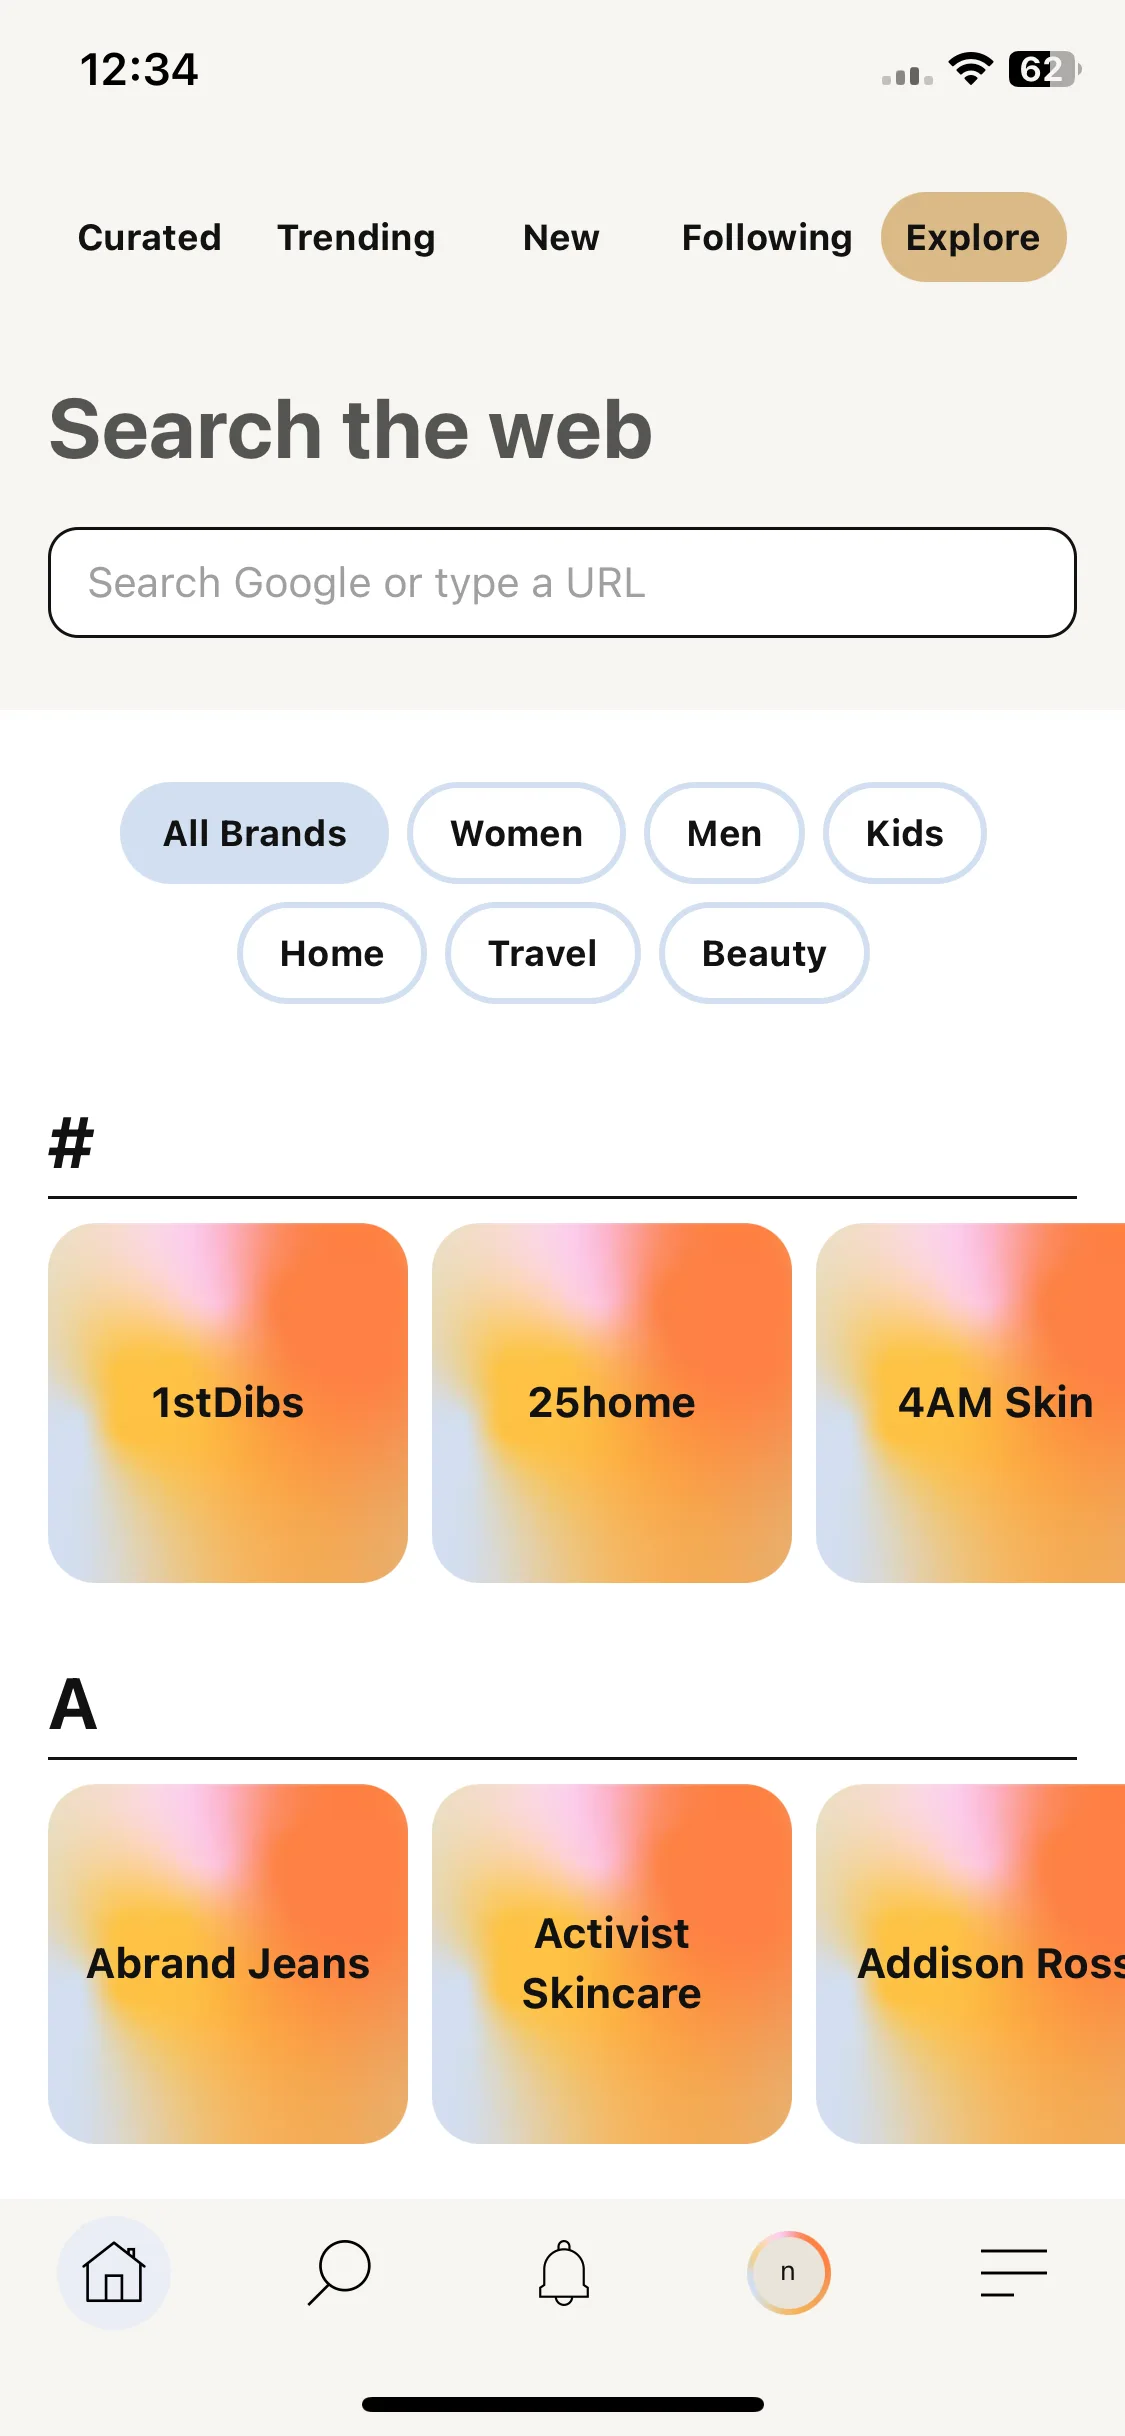The image size is (1125, 2436).
Task: Filter brands by Travel
Action: 542,953
